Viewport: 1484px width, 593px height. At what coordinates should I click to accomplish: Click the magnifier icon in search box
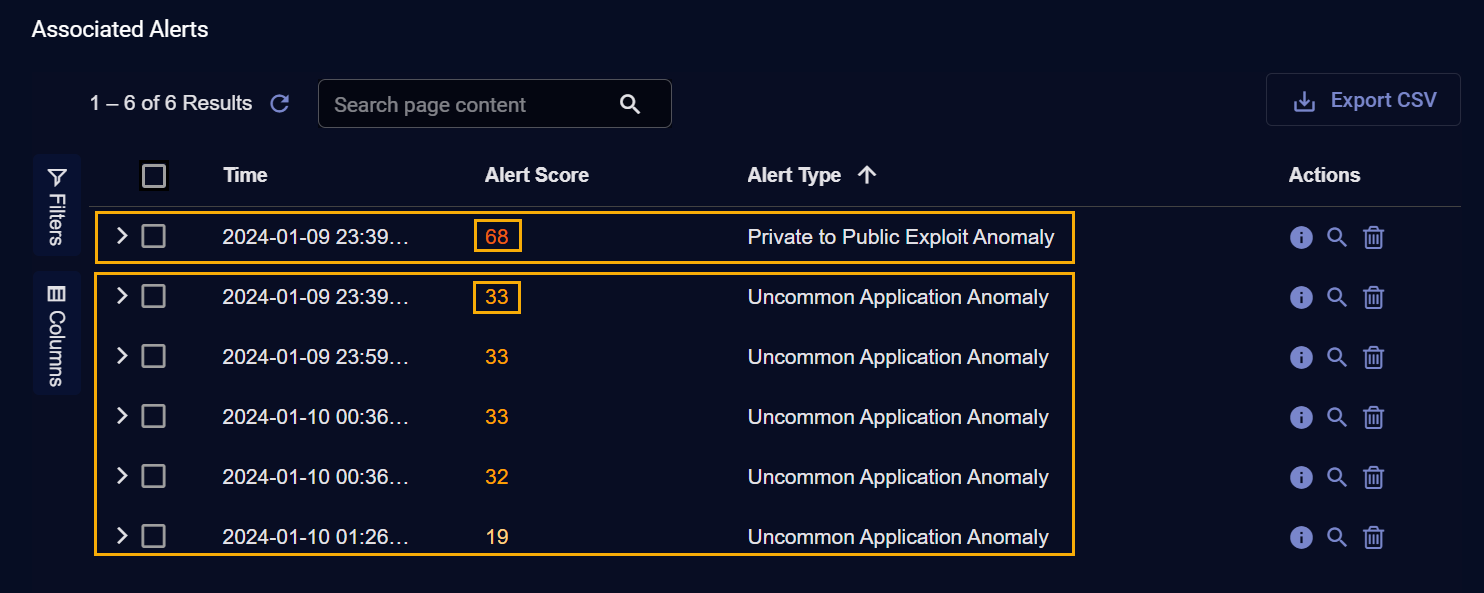pyautogui.click(x=630, y=104)
